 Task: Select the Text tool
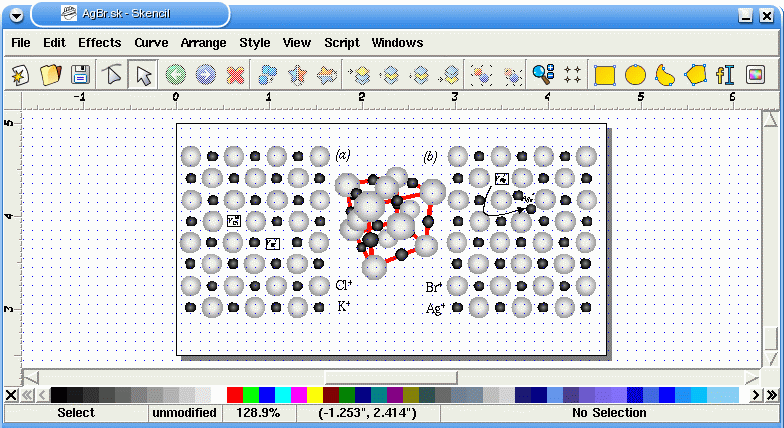pos(725,75)
